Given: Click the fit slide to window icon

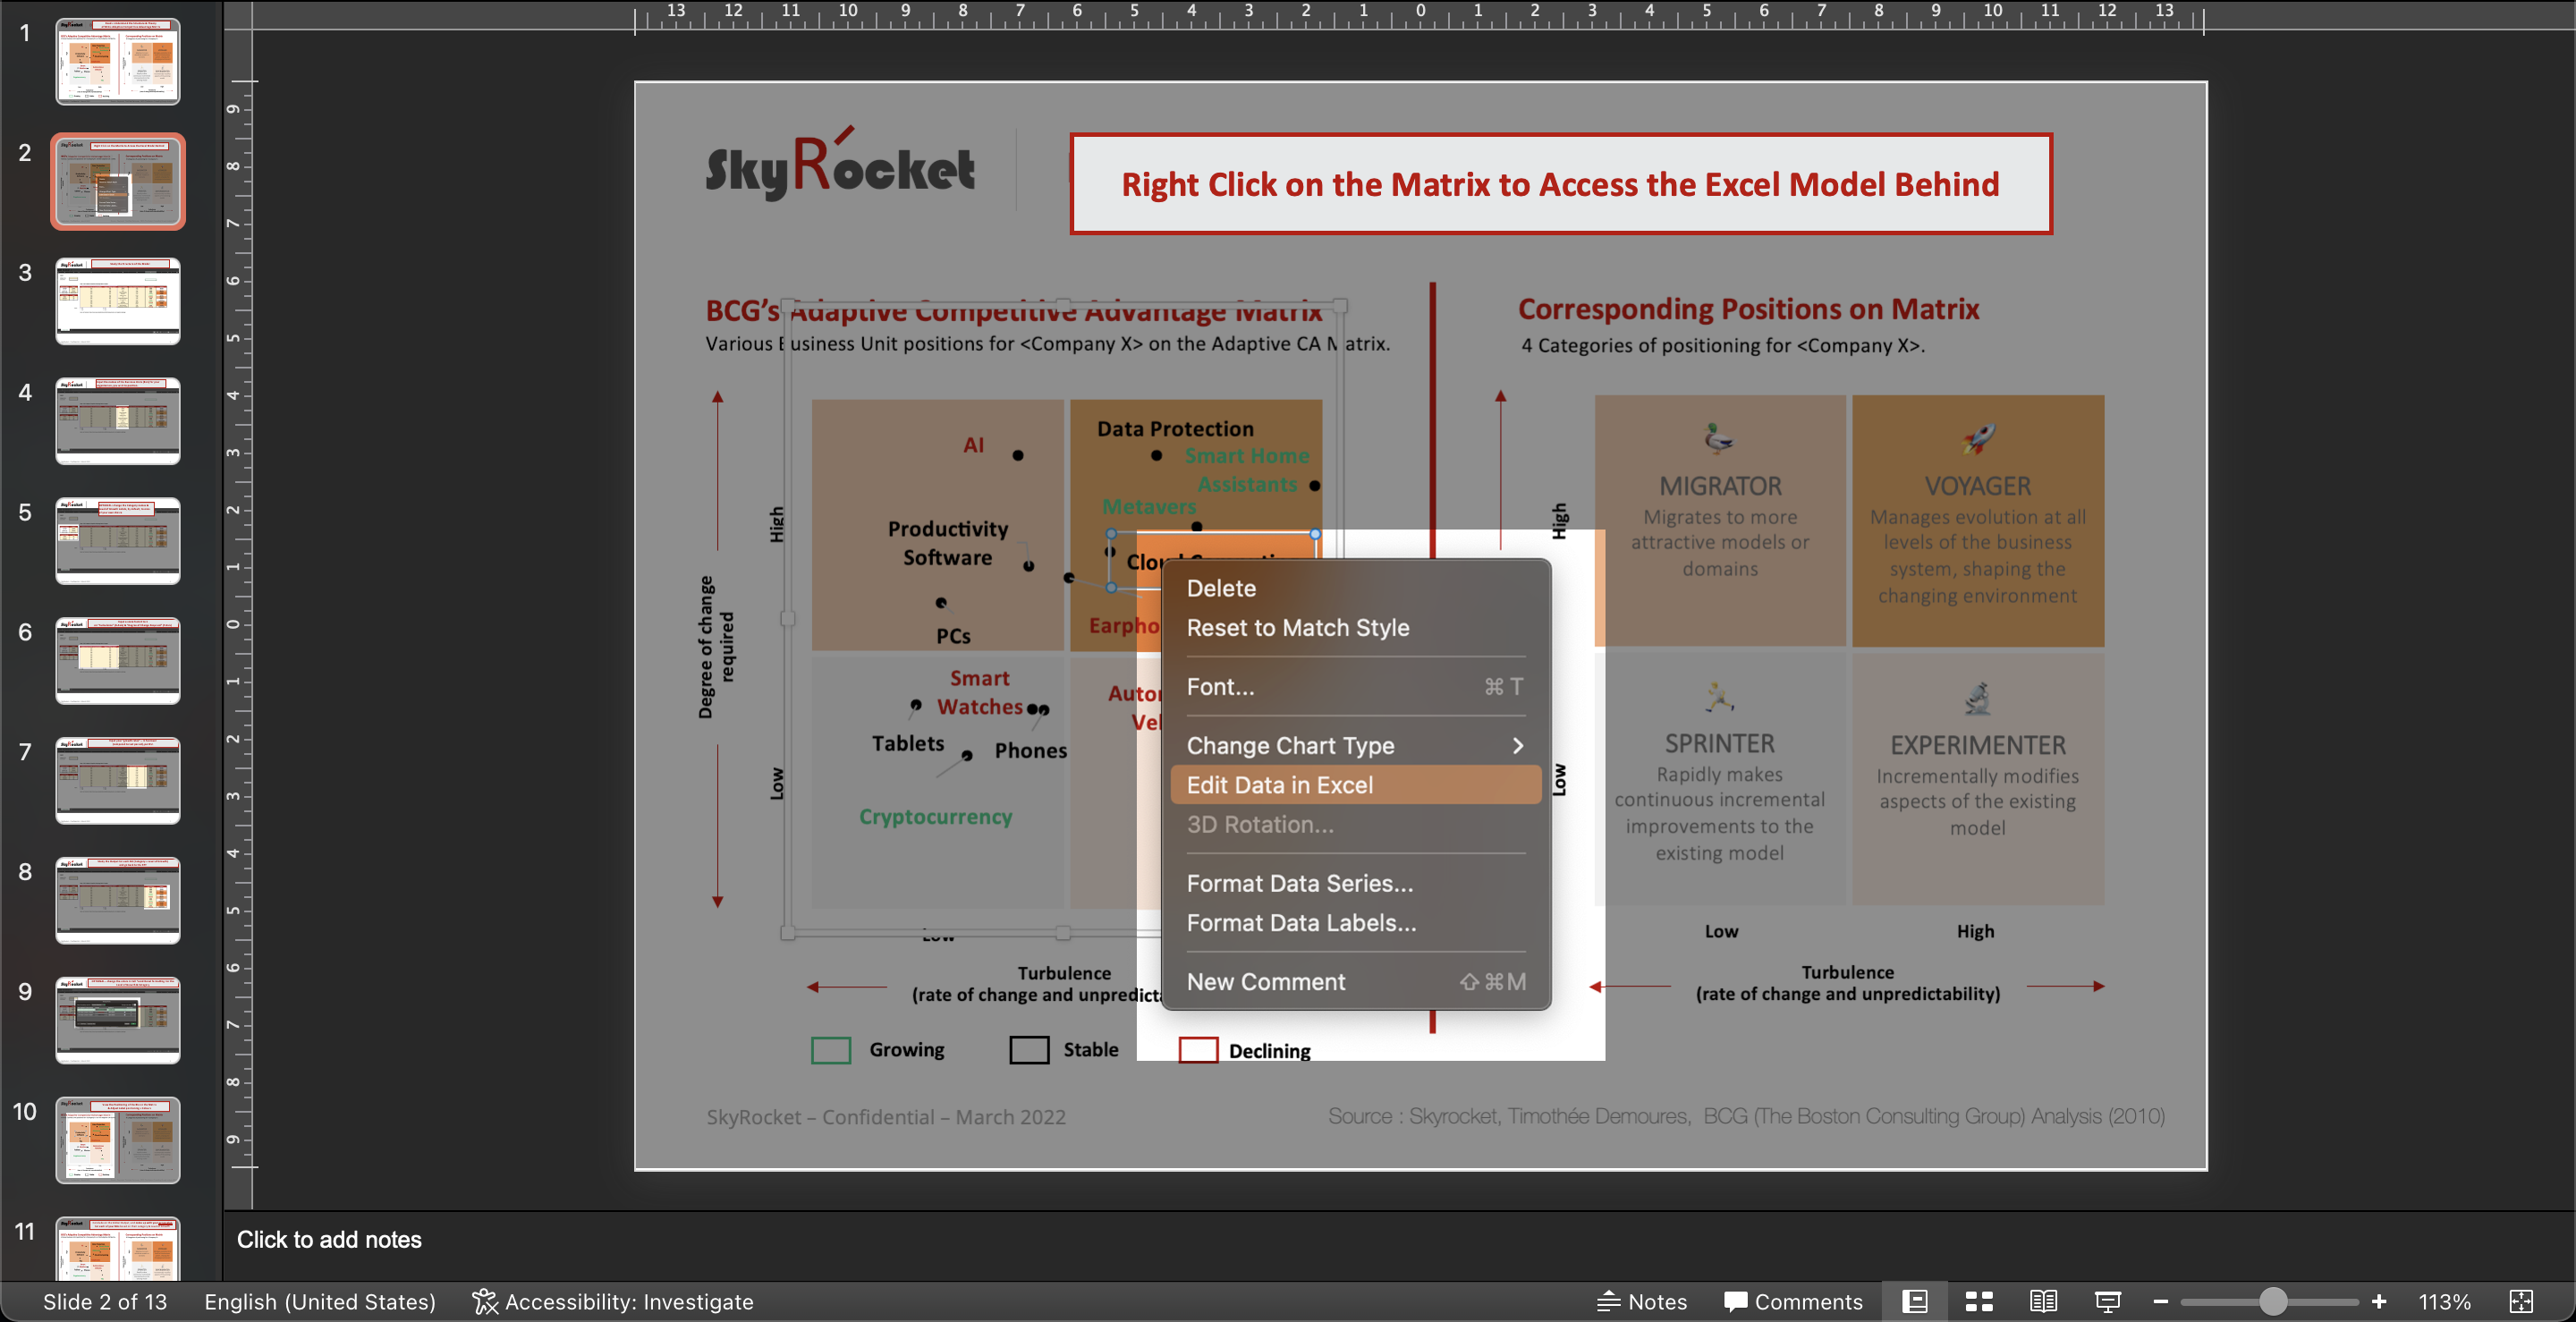Looking at the screenshot, I should click(x=2521, y=1301).
